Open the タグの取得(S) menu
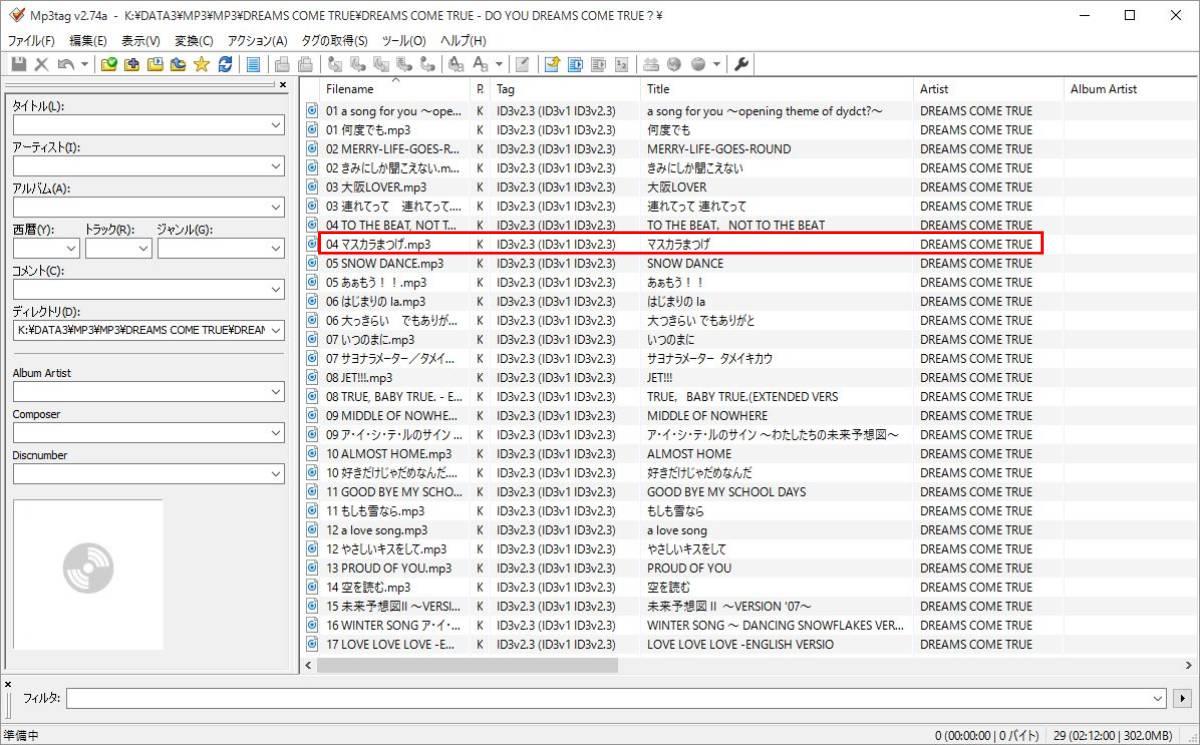 click(334, 41)
